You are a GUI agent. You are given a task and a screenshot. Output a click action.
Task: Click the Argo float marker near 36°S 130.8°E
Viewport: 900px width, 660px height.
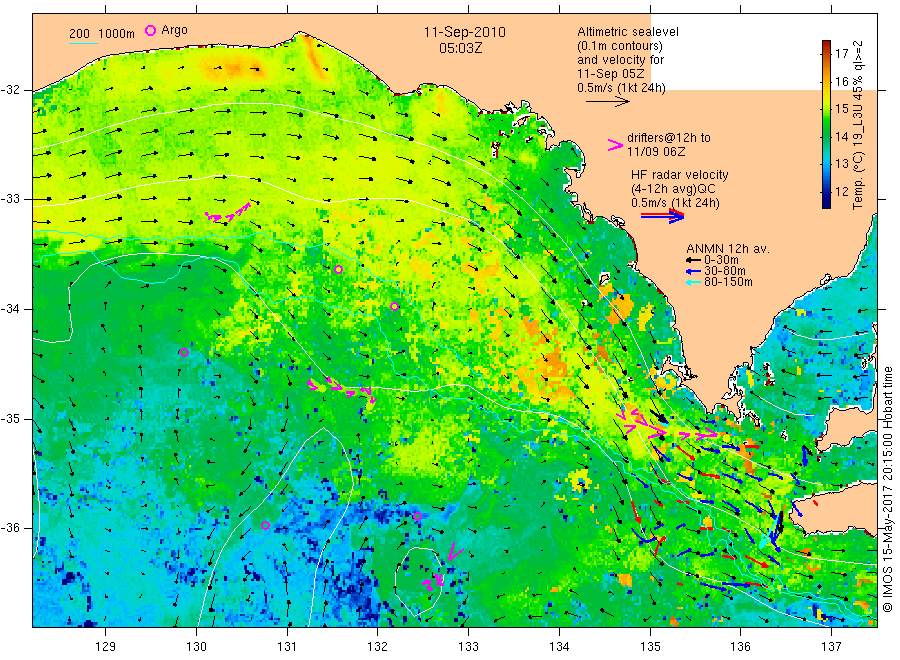click(x=265, y=525)
